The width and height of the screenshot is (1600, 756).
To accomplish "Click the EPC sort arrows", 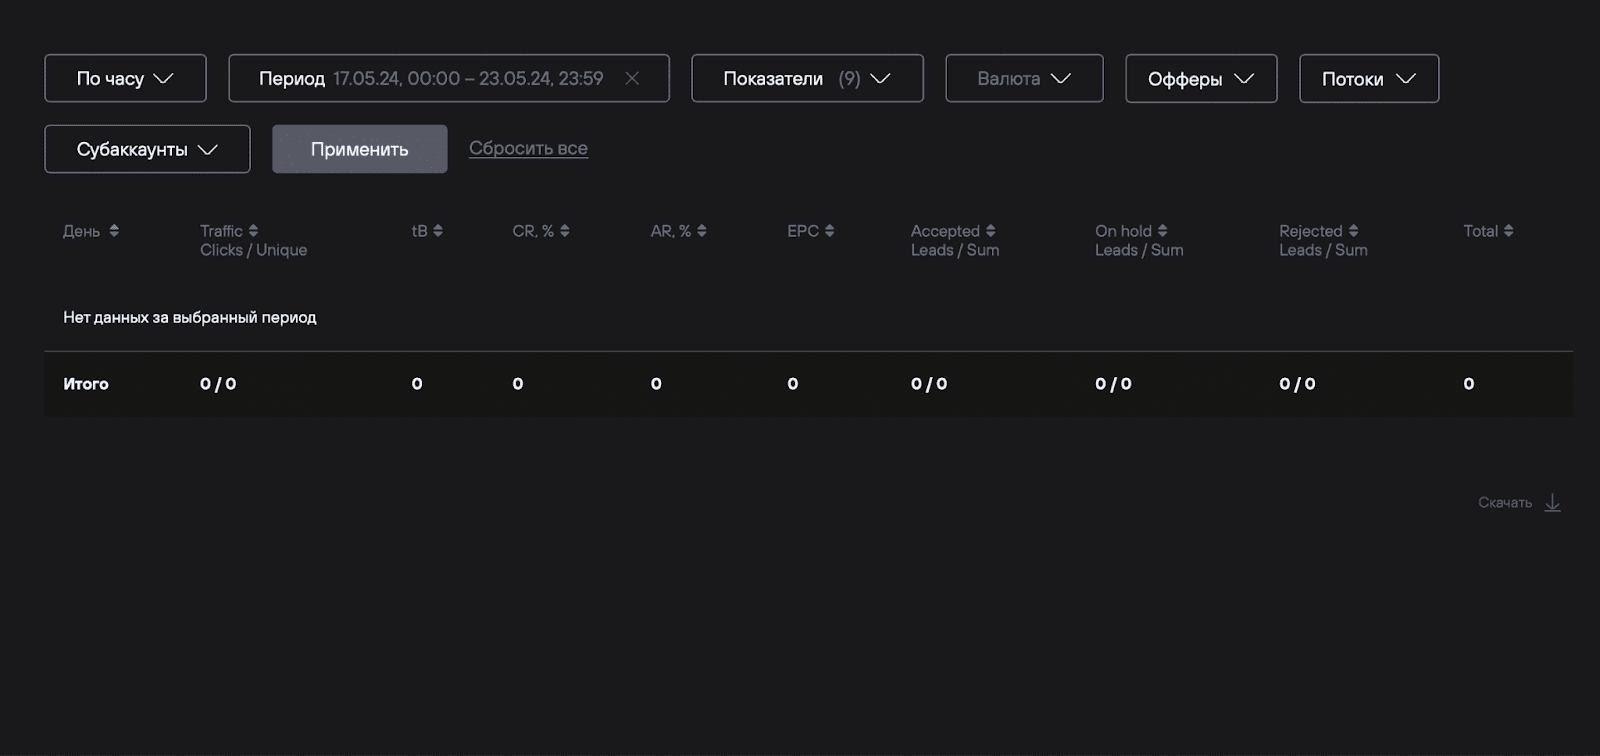I will point(829,231).
